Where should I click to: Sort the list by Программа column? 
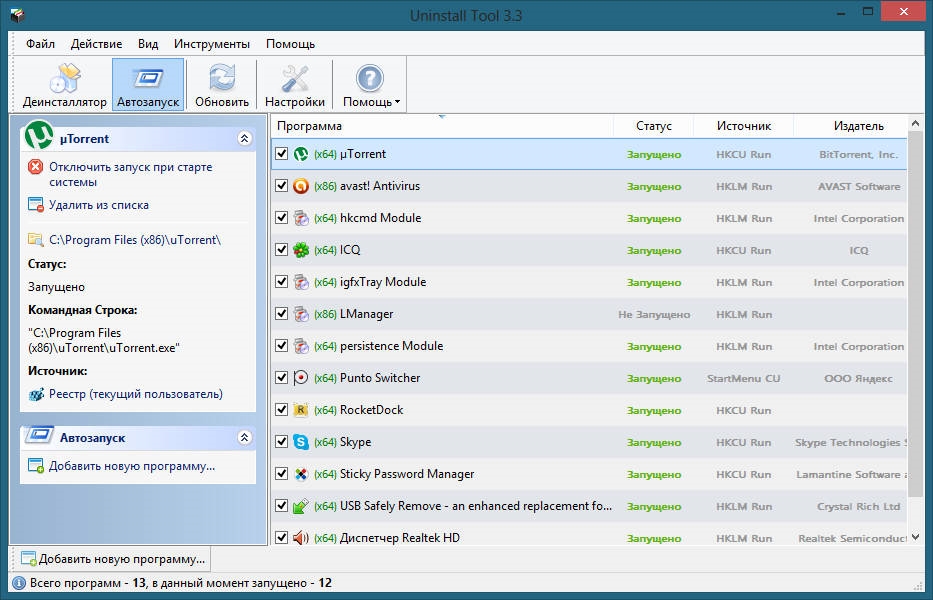click(442, 126)
